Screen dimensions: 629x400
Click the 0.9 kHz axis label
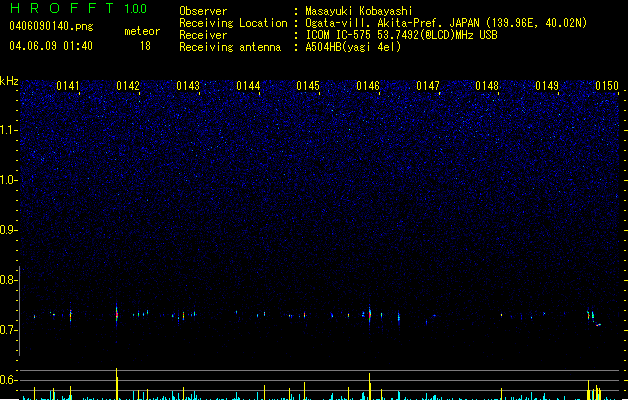pos(9,230)
